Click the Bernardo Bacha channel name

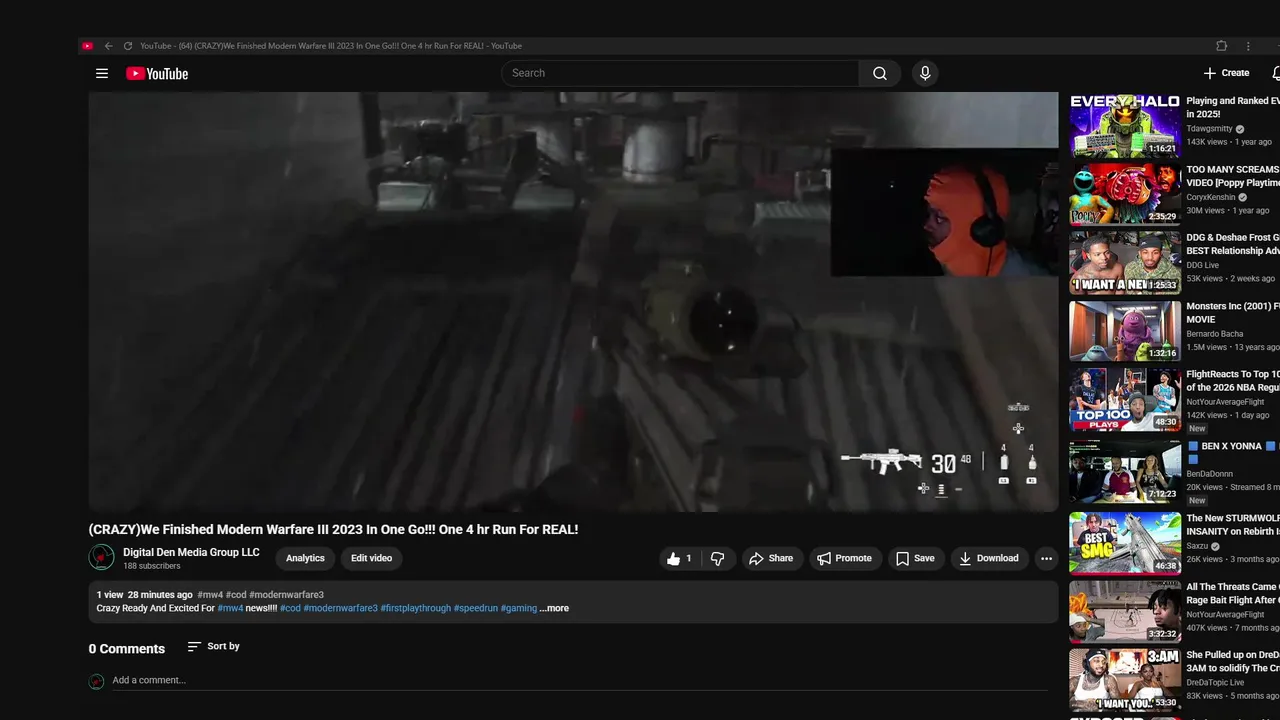coord(1215,334)
